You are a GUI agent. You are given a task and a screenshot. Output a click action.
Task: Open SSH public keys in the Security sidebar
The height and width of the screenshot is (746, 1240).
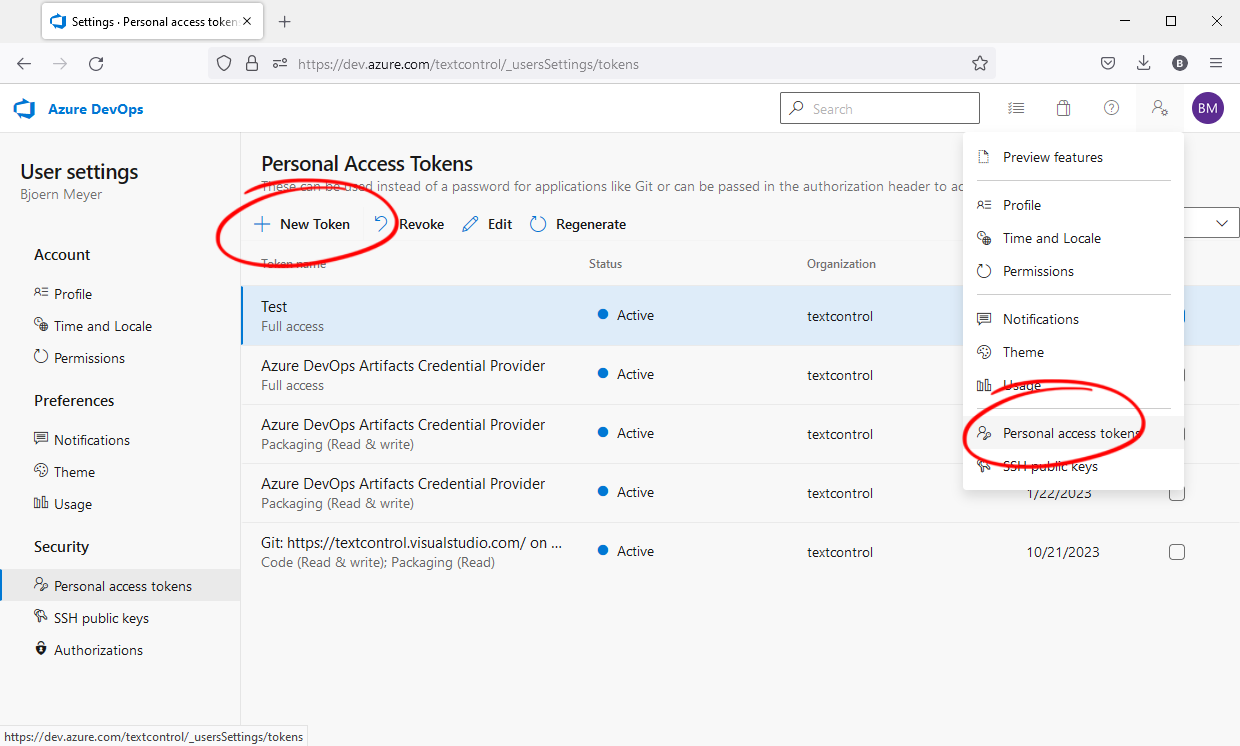tap(100, 617)
